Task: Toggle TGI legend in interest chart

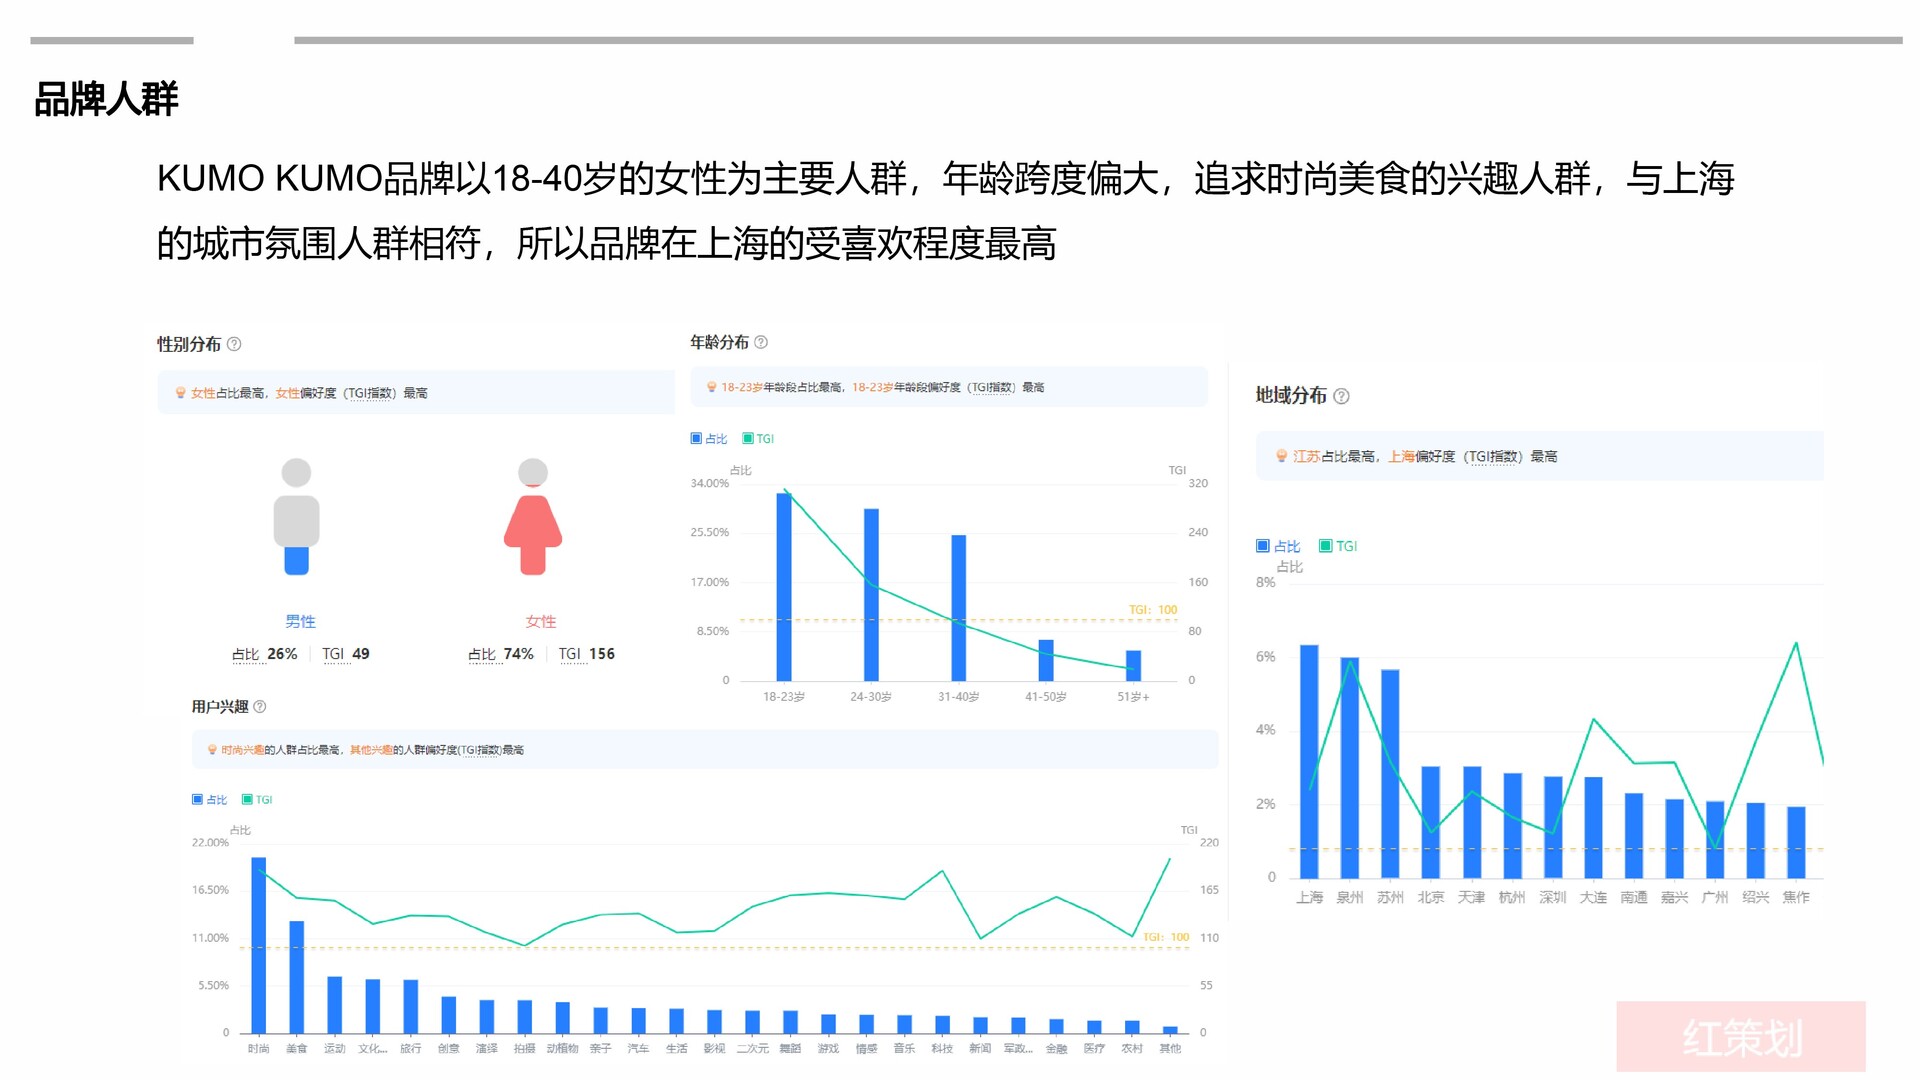Action: point(257,799)
